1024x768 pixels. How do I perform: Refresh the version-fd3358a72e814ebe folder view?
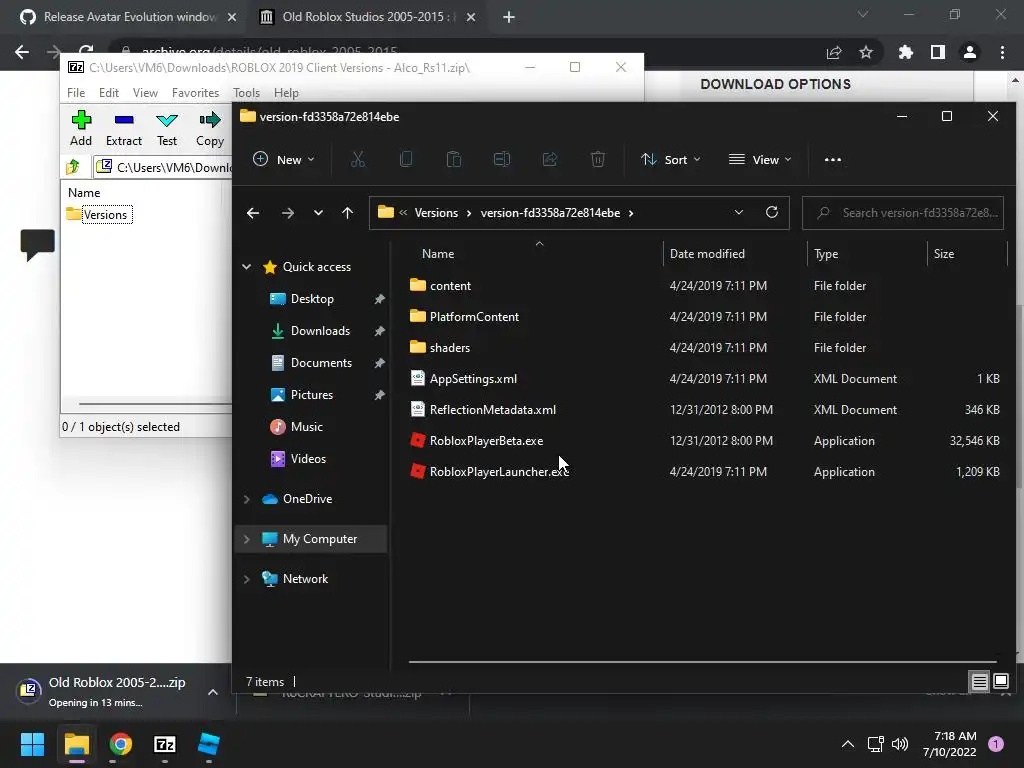[772, 212]
